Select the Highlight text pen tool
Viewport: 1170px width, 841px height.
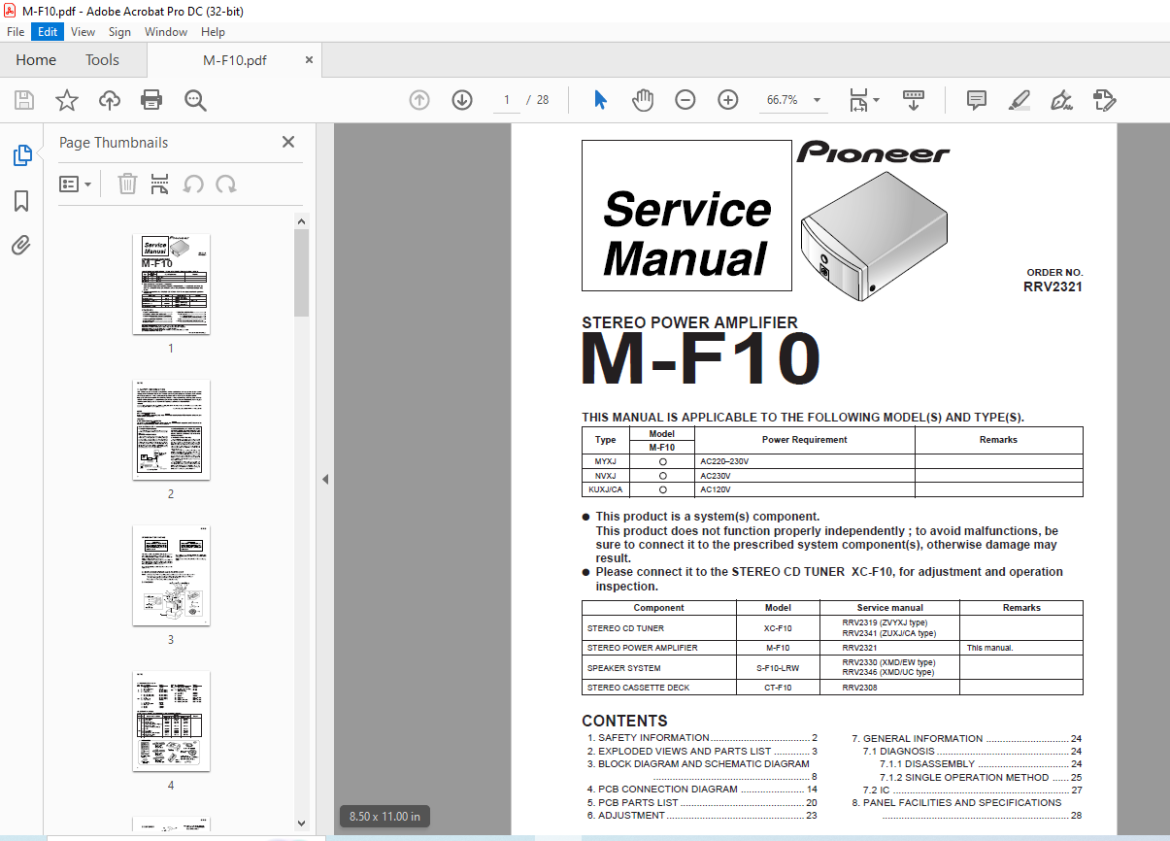click(x=1019, y=100)
